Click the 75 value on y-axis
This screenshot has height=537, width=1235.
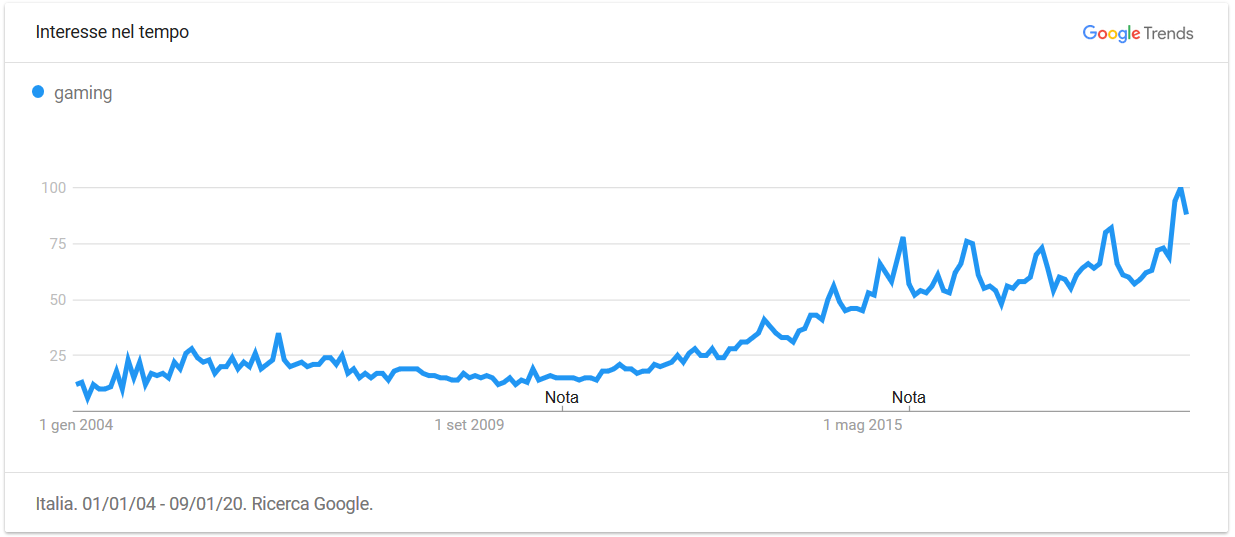[57, 244]
